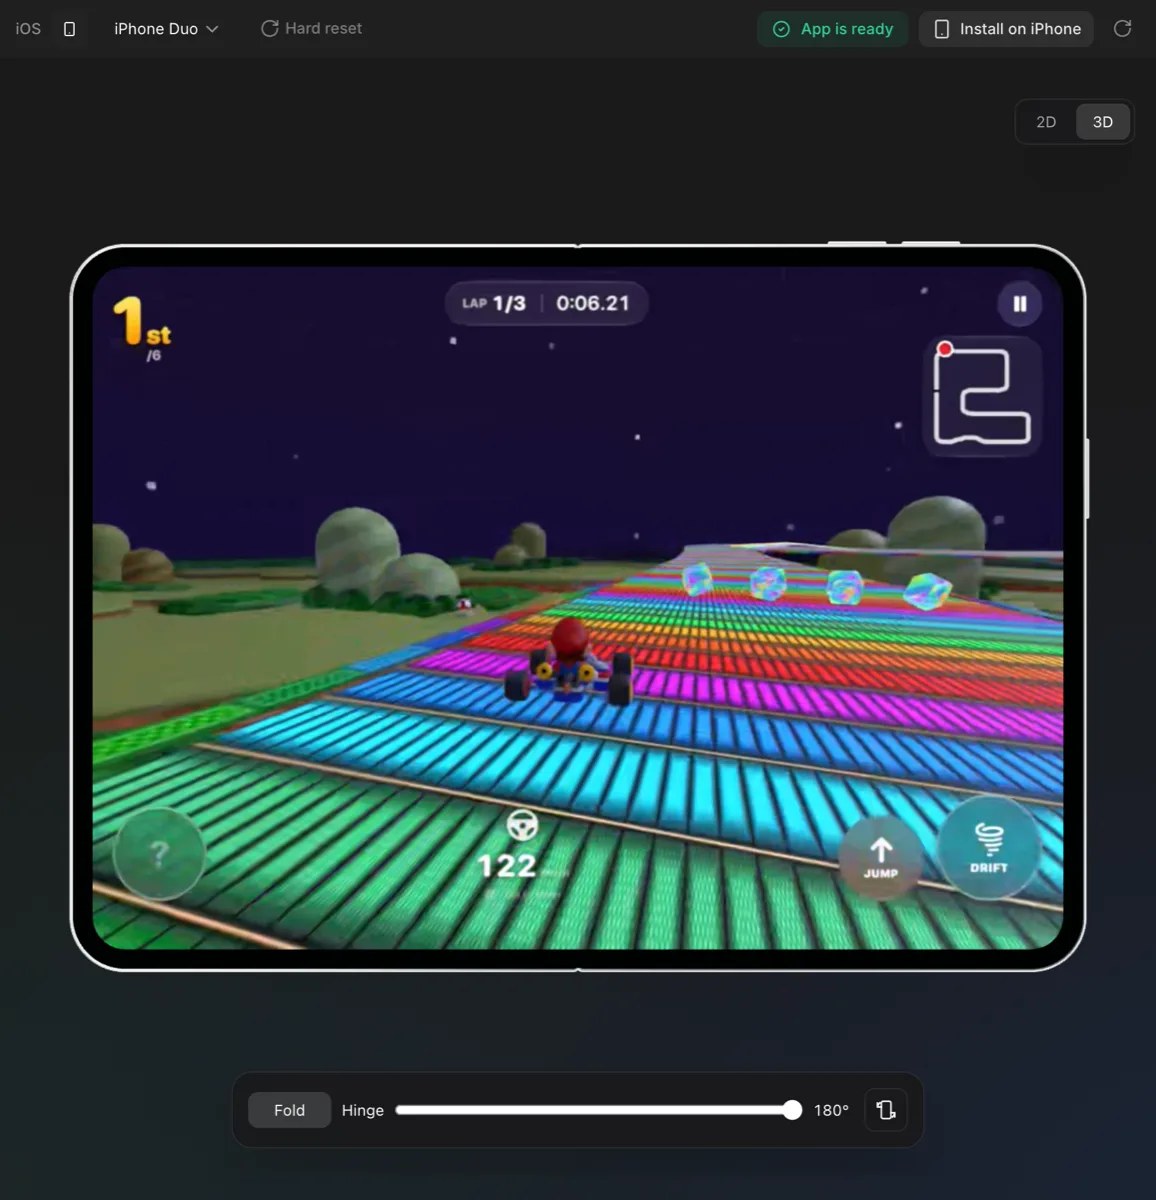This screenshot has height=1200, width=1156.
Task: Click the 180° hinge angle value
Action: [831, 1110]
